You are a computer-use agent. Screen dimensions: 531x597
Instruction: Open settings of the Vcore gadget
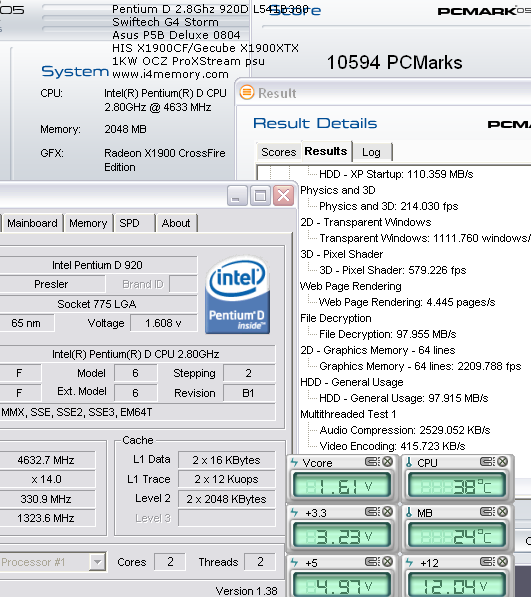click(372, 462)
